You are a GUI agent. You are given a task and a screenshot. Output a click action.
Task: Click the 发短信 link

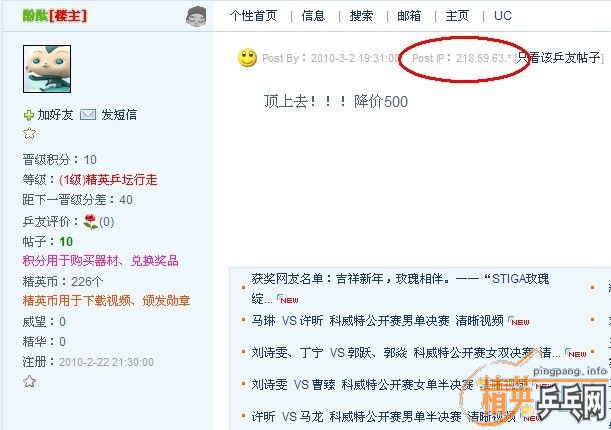coord(119,115)
